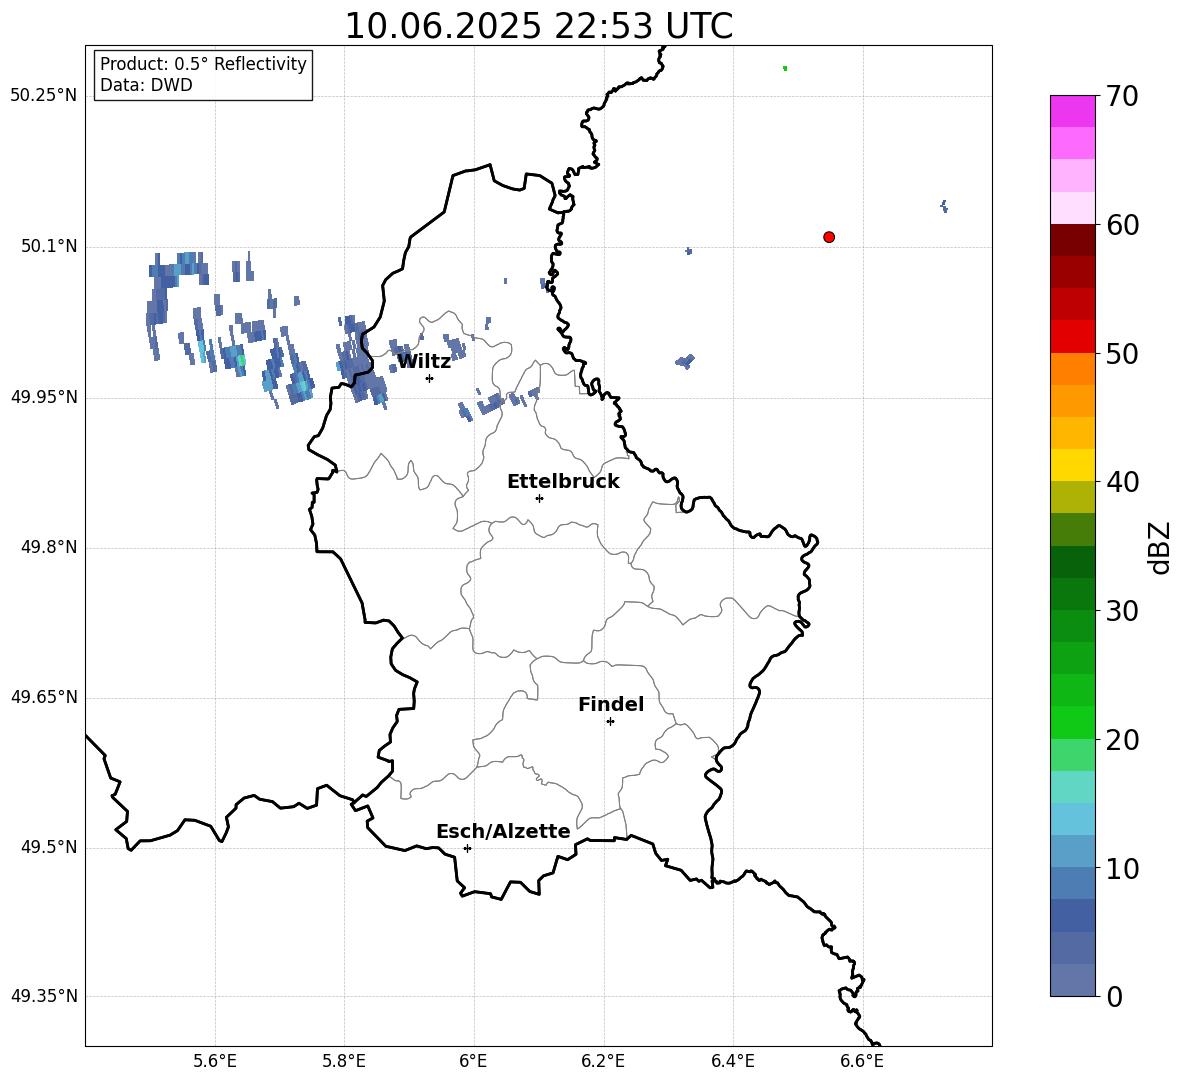Click the dark maroon colorbar segment below 60
This screenshot has width=1184, height=1081.
point(1072,240)
